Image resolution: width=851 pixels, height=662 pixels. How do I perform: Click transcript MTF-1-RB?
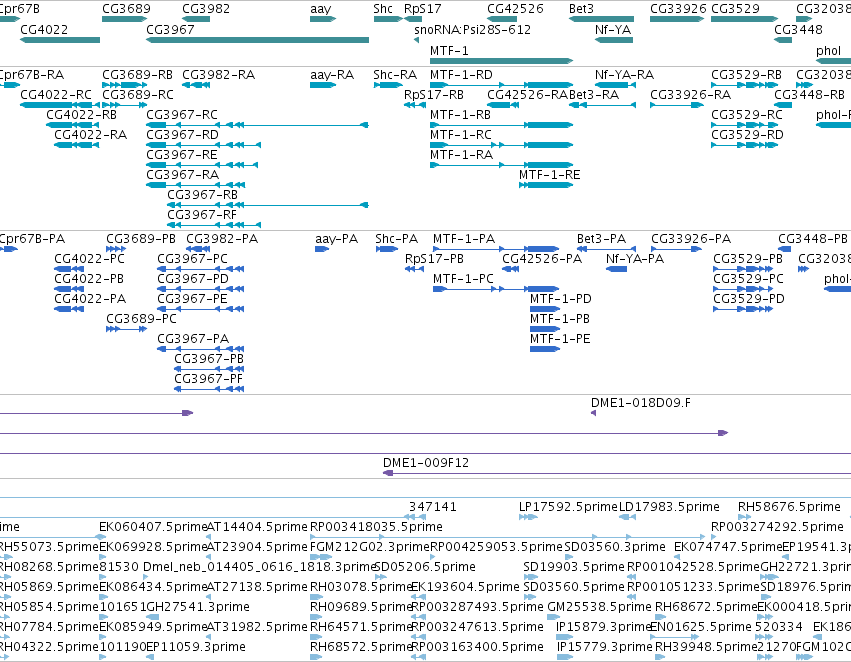coord(460,114)
